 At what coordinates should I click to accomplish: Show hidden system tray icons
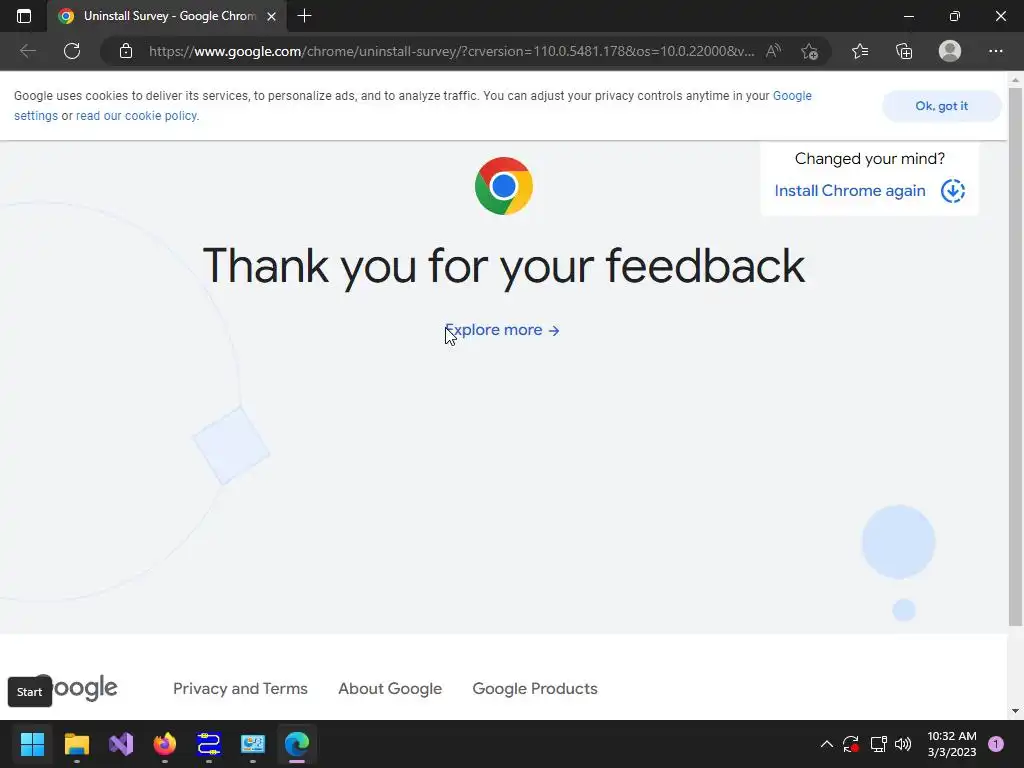click(x=826, y=744)
